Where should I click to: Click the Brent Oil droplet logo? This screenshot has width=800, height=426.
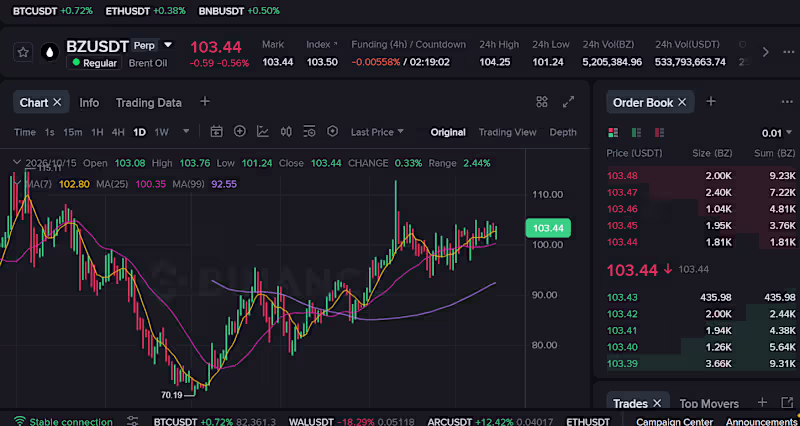point(49,53)
